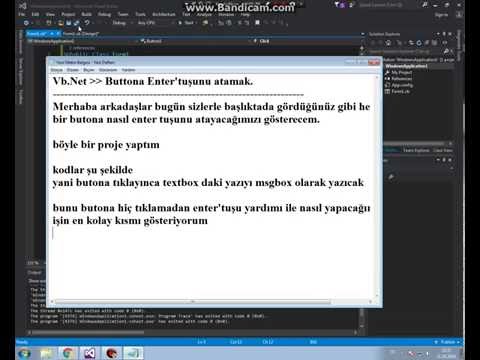Screen dimensions: 480x360
Task: Switch to the Class View tab
Action: (x=443, y=150)
